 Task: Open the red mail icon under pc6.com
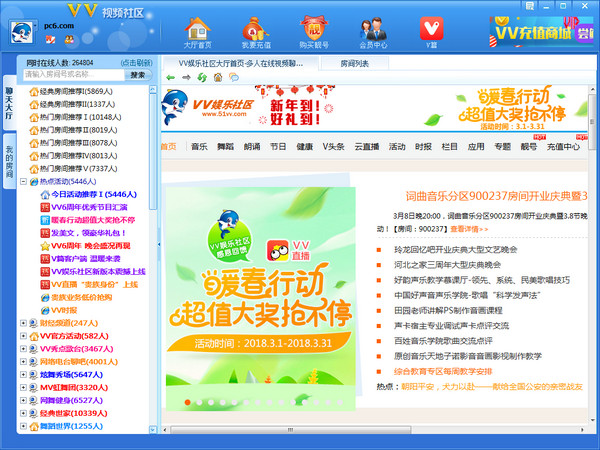point(51,39)
